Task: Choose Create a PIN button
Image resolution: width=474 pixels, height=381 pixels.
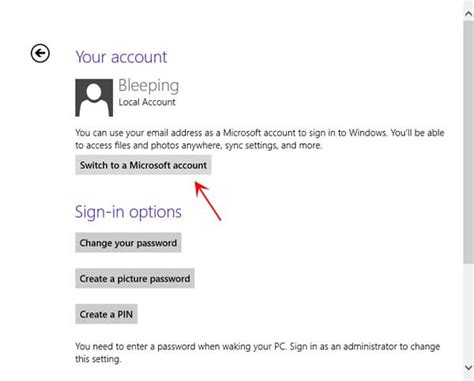Action: point(106,314)
